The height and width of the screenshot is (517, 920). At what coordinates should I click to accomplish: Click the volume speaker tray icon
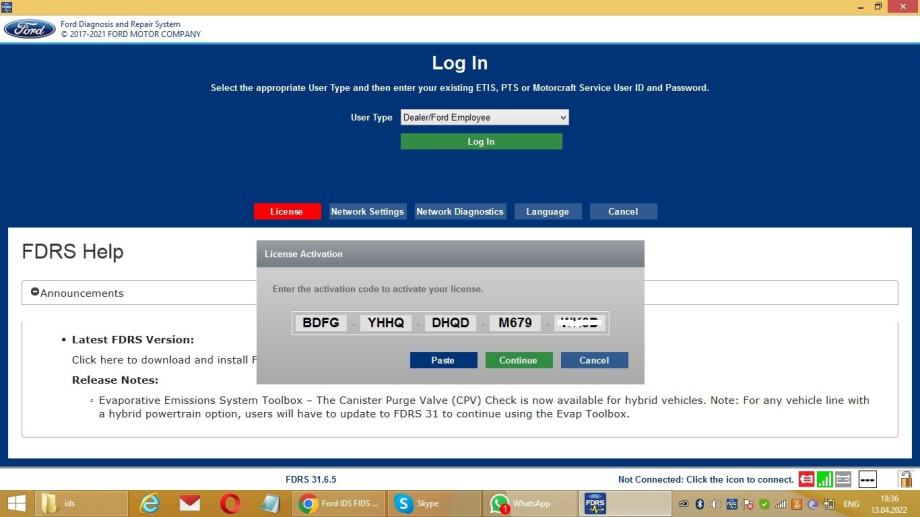coord(715,504)
